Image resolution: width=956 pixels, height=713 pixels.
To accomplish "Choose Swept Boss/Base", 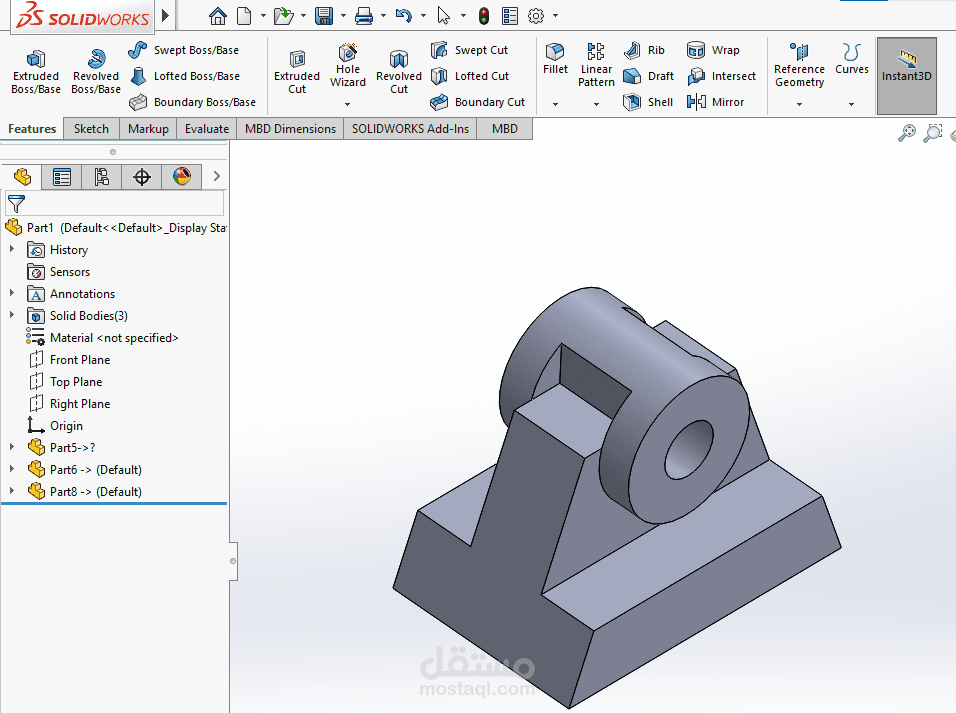I will 184,50.
